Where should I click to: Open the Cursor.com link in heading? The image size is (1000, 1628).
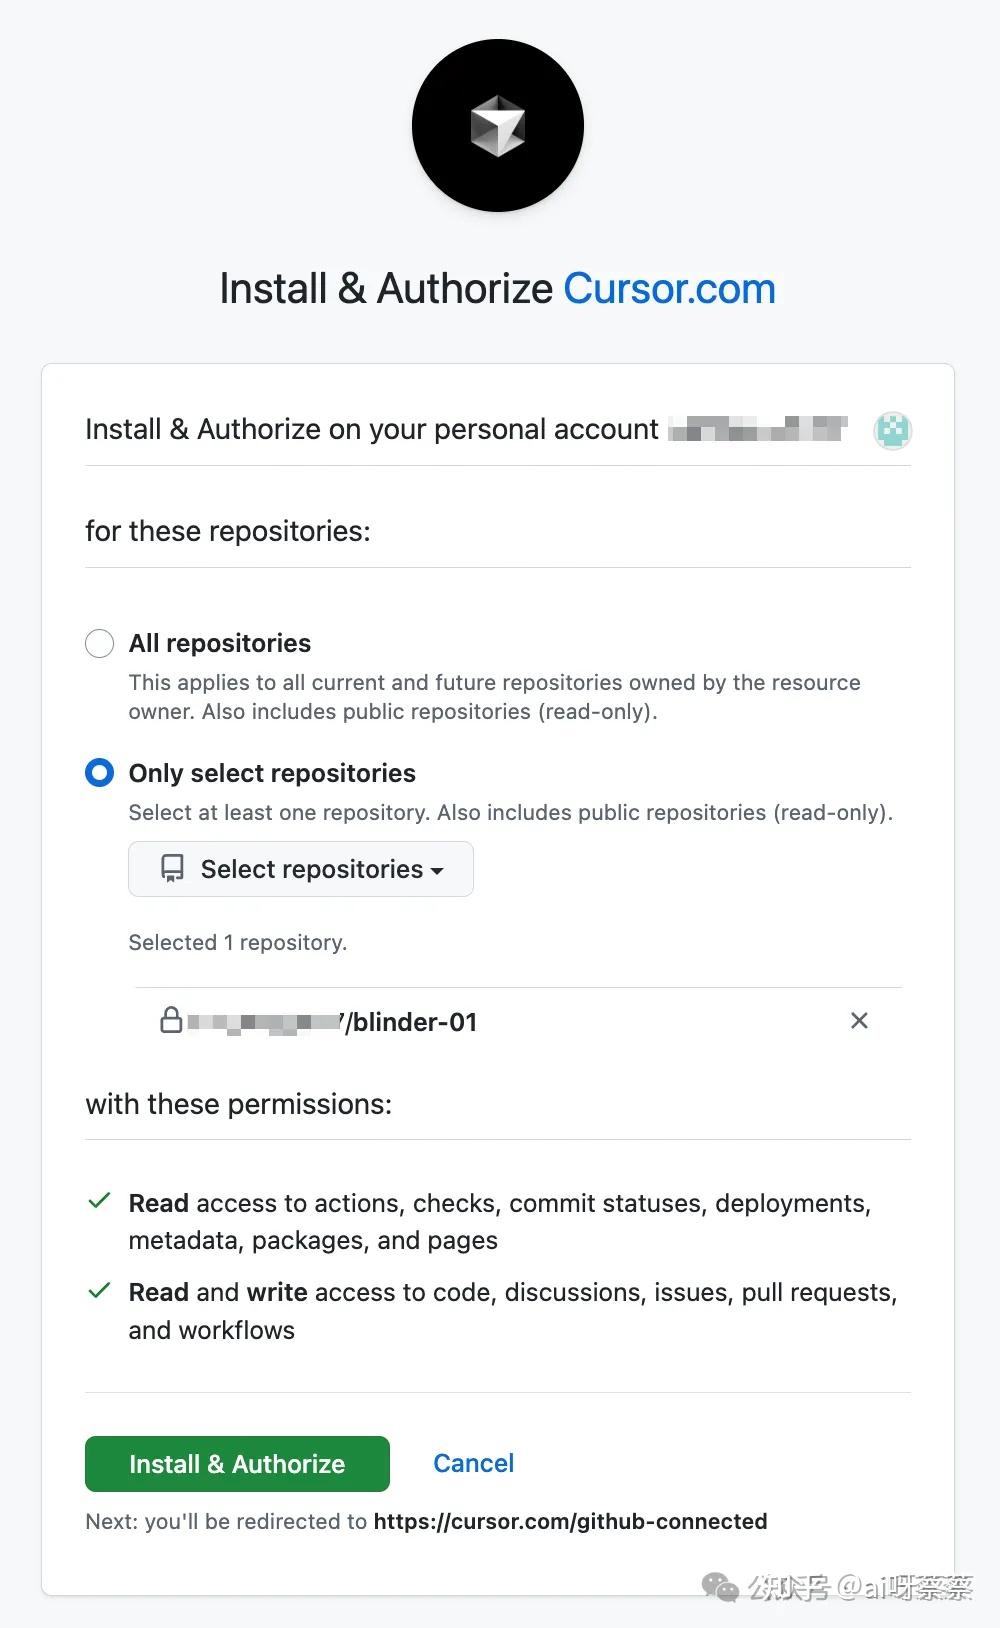click(669, 289)
